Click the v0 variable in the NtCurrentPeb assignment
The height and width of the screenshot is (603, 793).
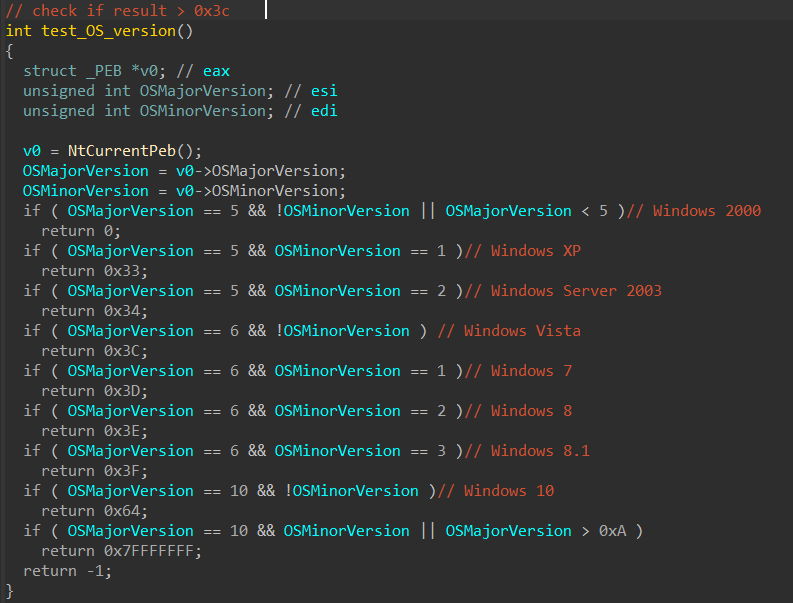click(x=32, y=151)
